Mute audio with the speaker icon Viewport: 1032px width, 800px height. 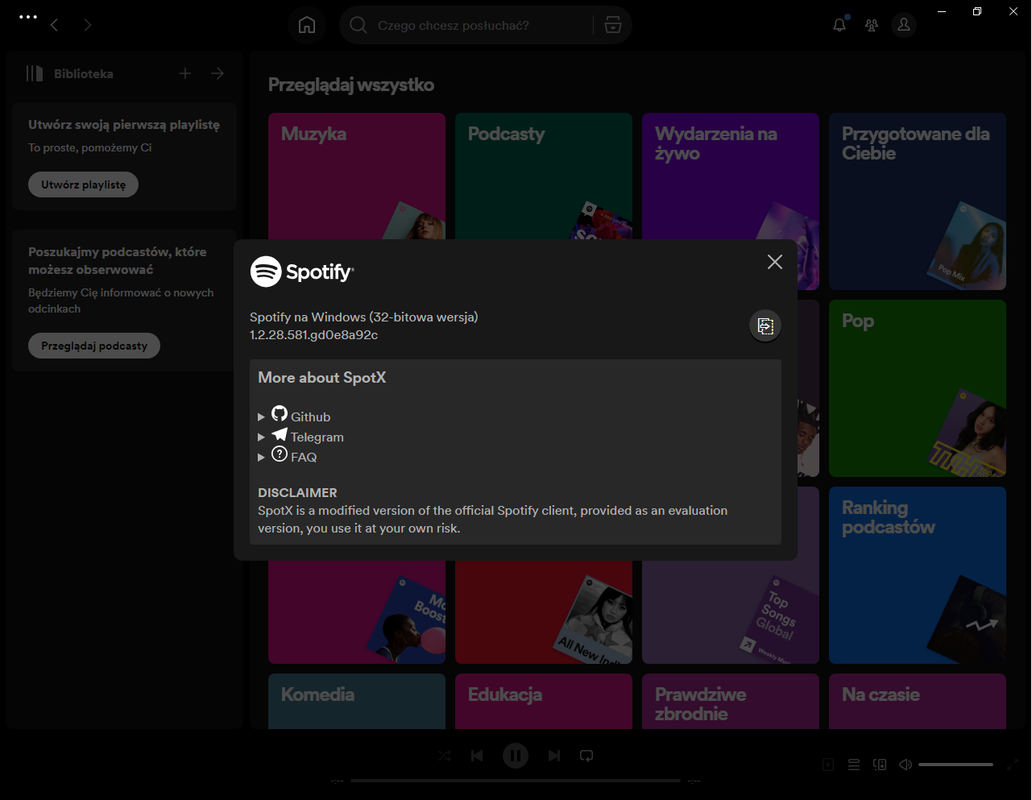coord(906,764)
